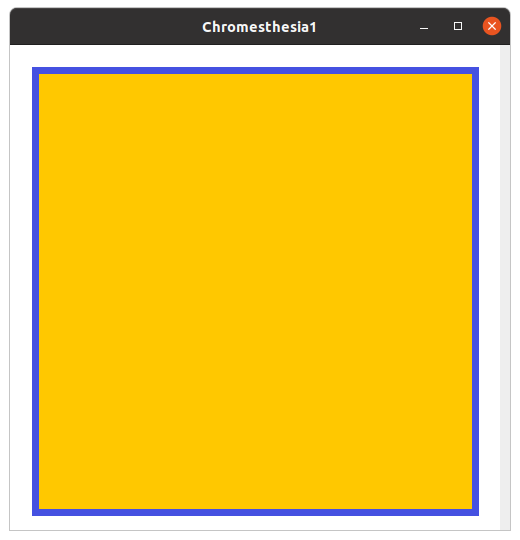The width and height of the screenshot is (520, 540).
Task: Click the Chromesthesia1 title text
Action: 259,27
